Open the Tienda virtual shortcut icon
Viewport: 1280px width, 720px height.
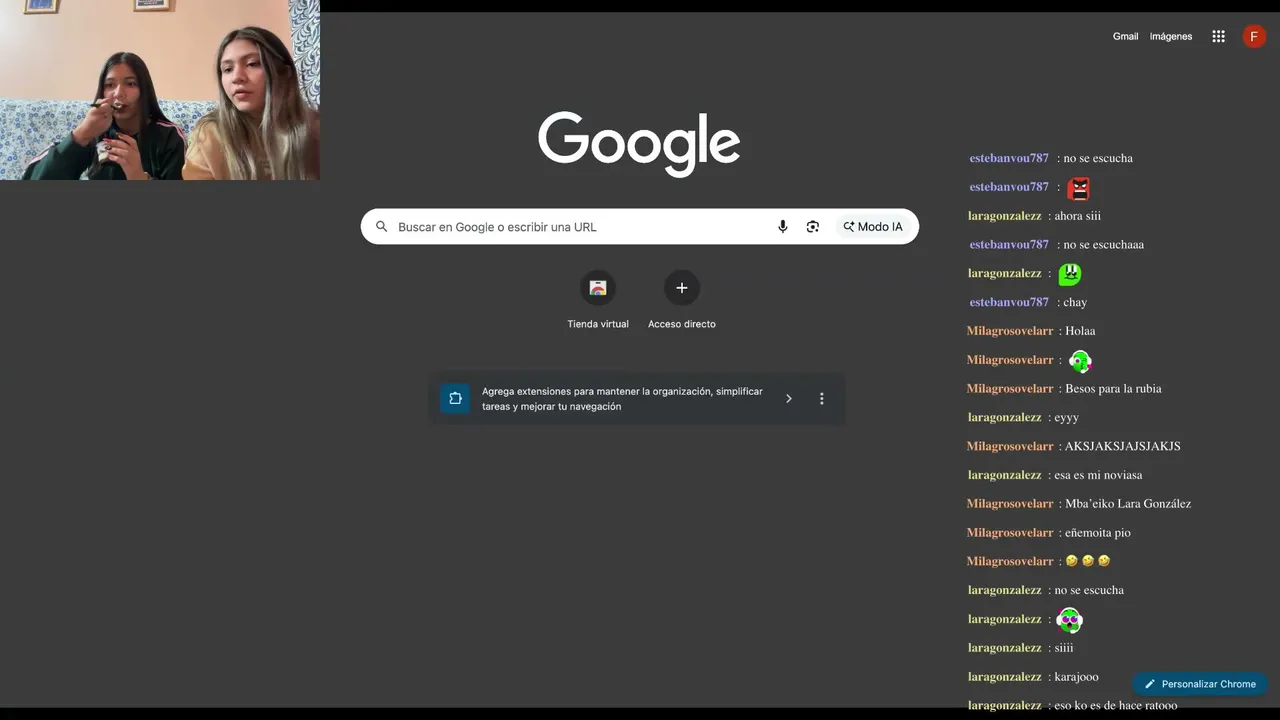(x=598, y=288)
